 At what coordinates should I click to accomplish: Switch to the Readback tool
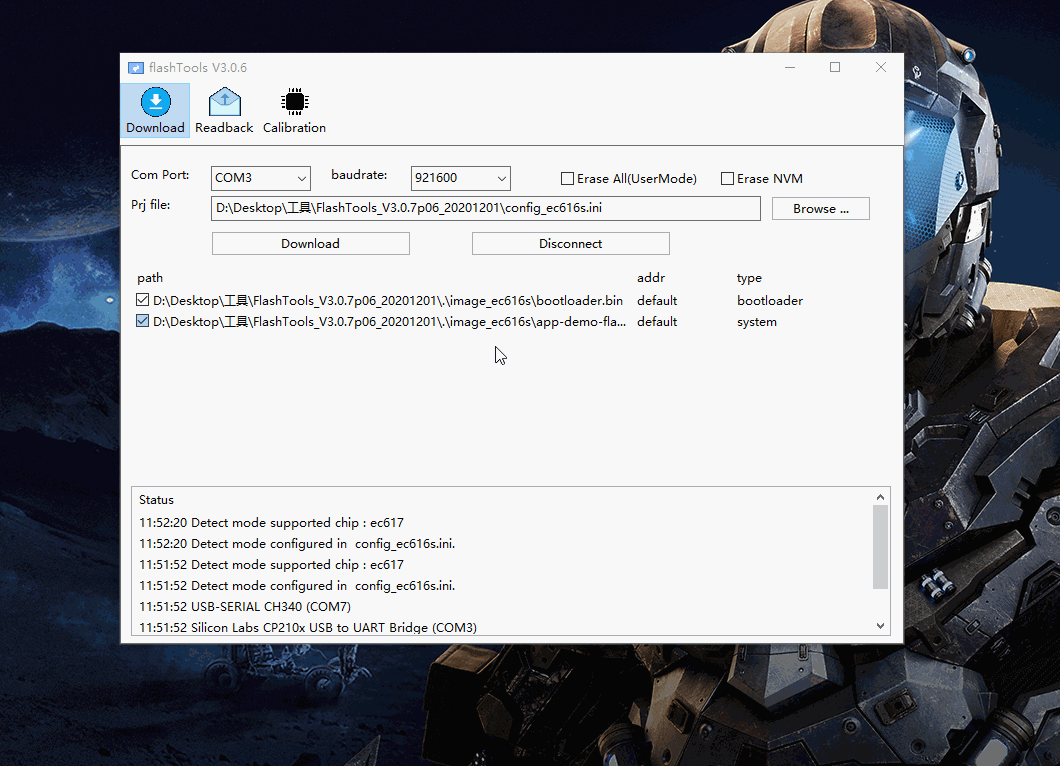(224, 110)
